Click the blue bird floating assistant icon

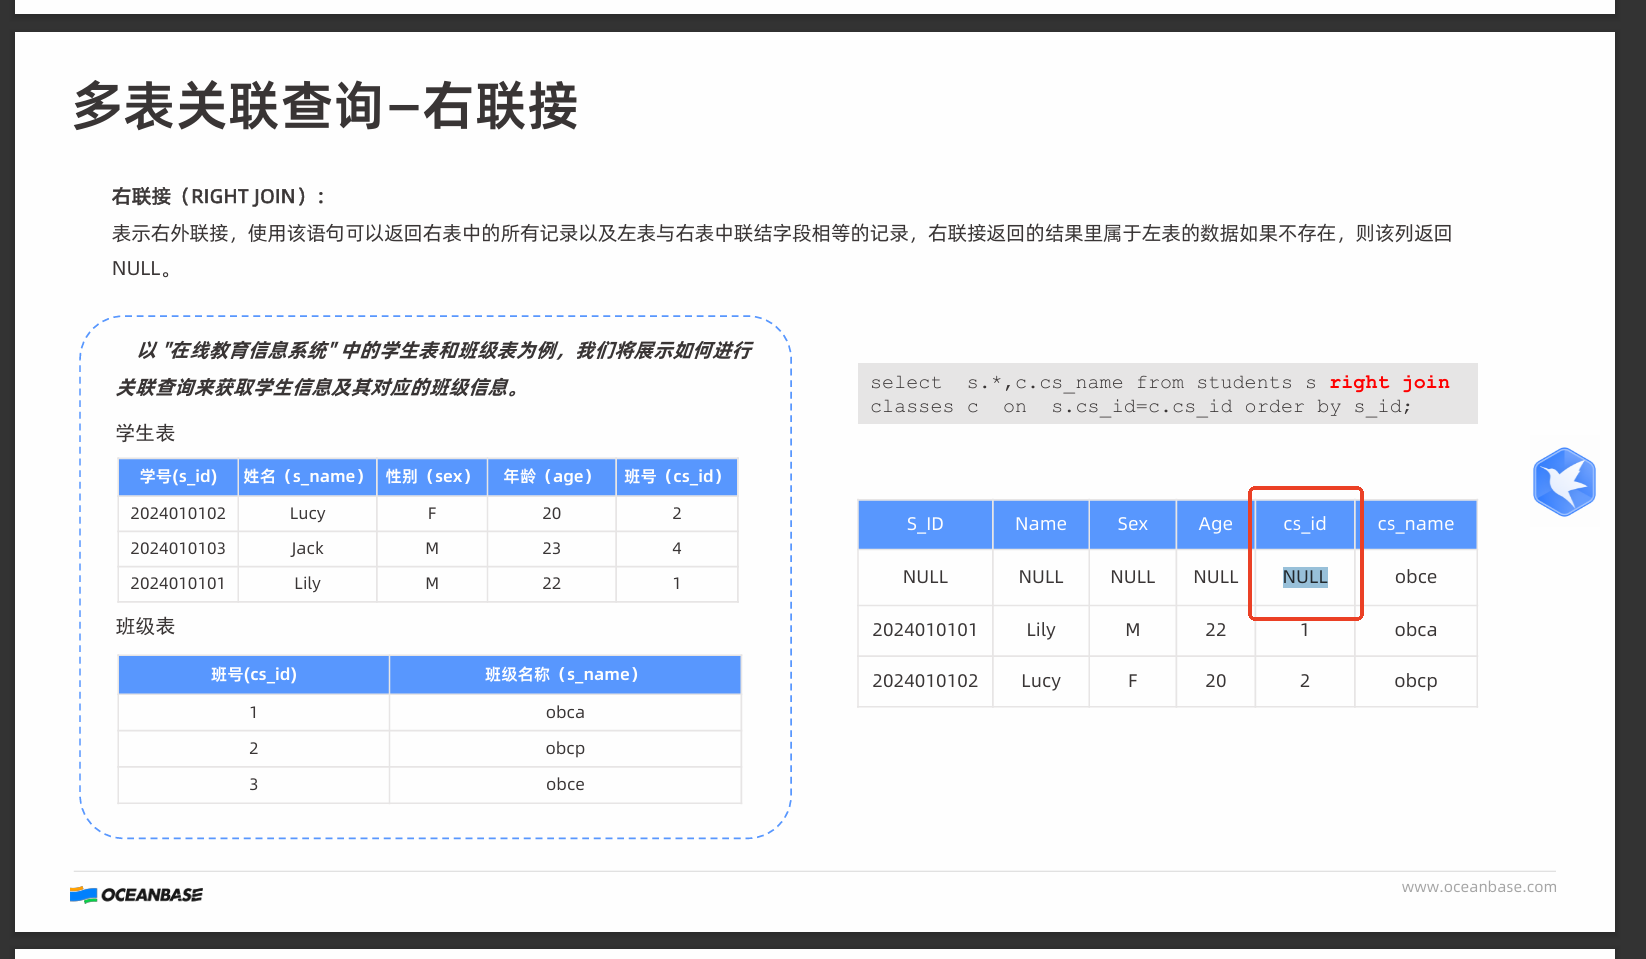click(1564, 482)
